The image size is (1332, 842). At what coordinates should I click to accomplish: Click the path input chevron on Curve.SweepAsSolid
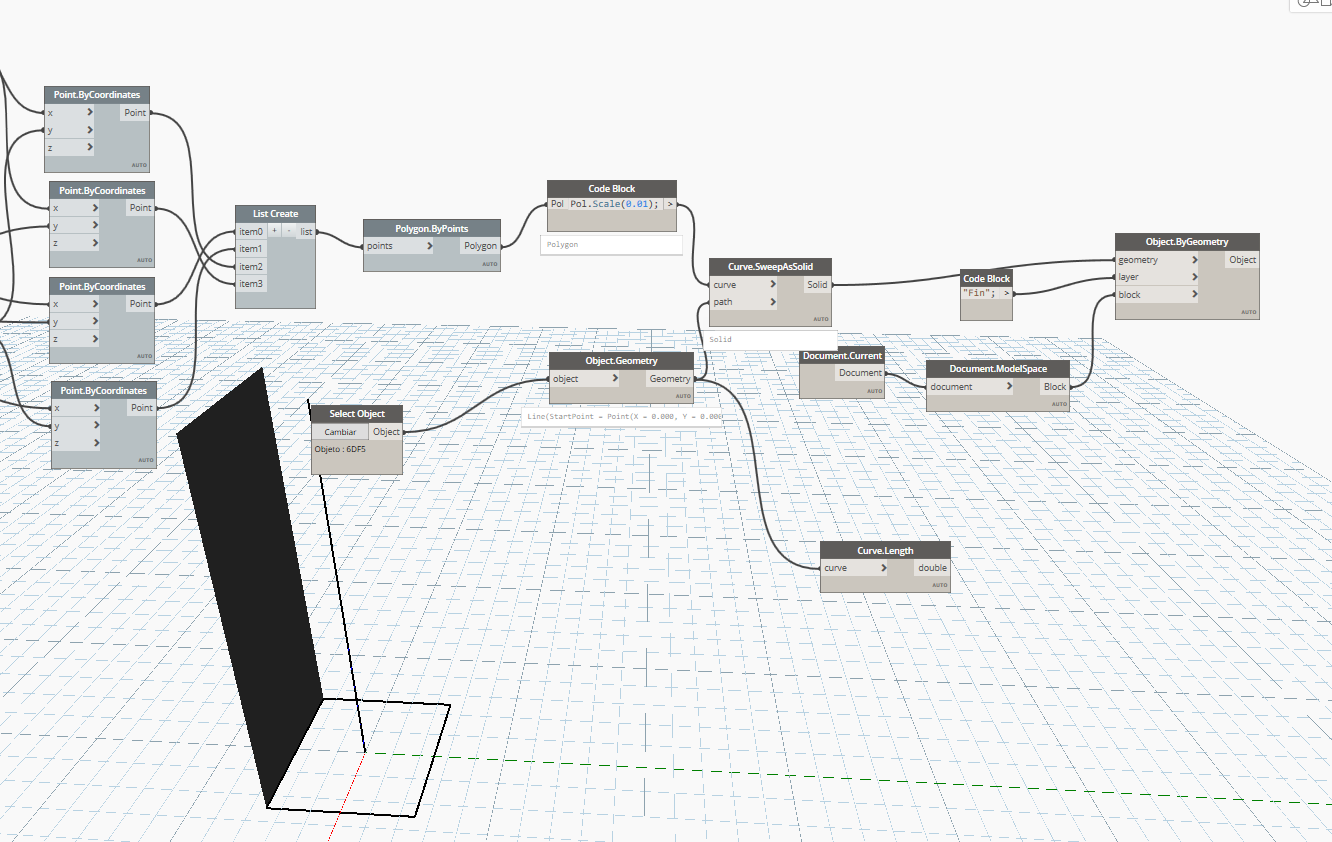pos(771,302)
